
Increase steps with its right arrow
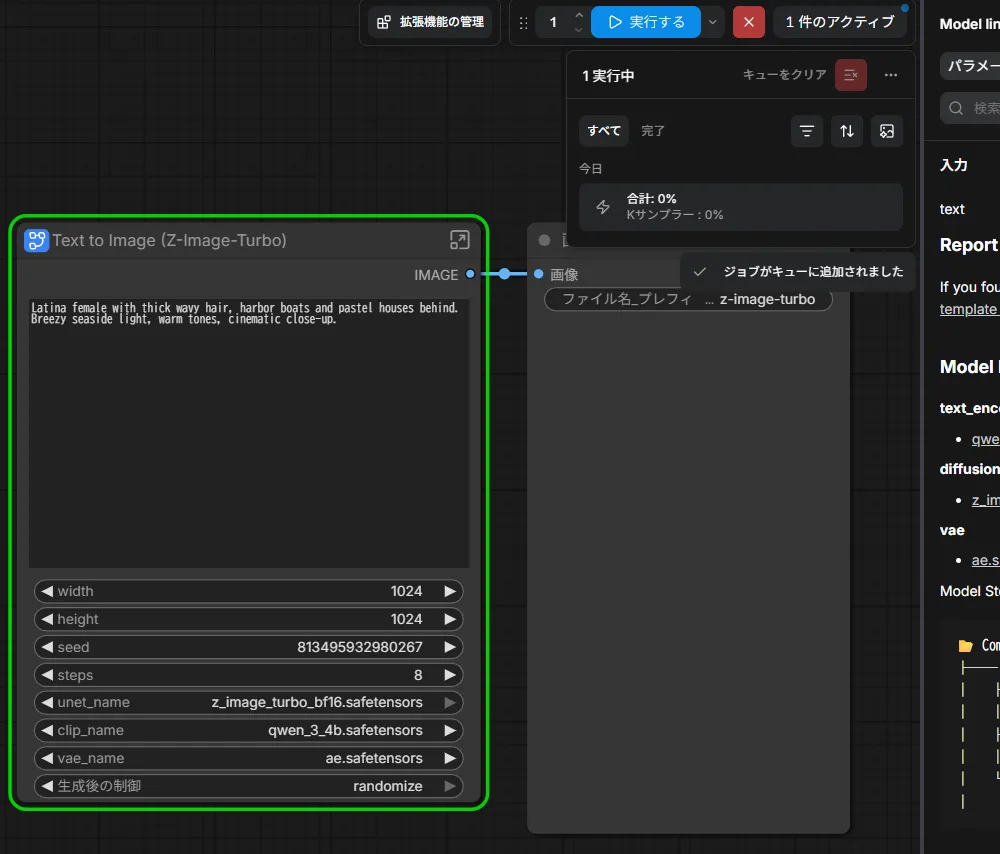450,675
